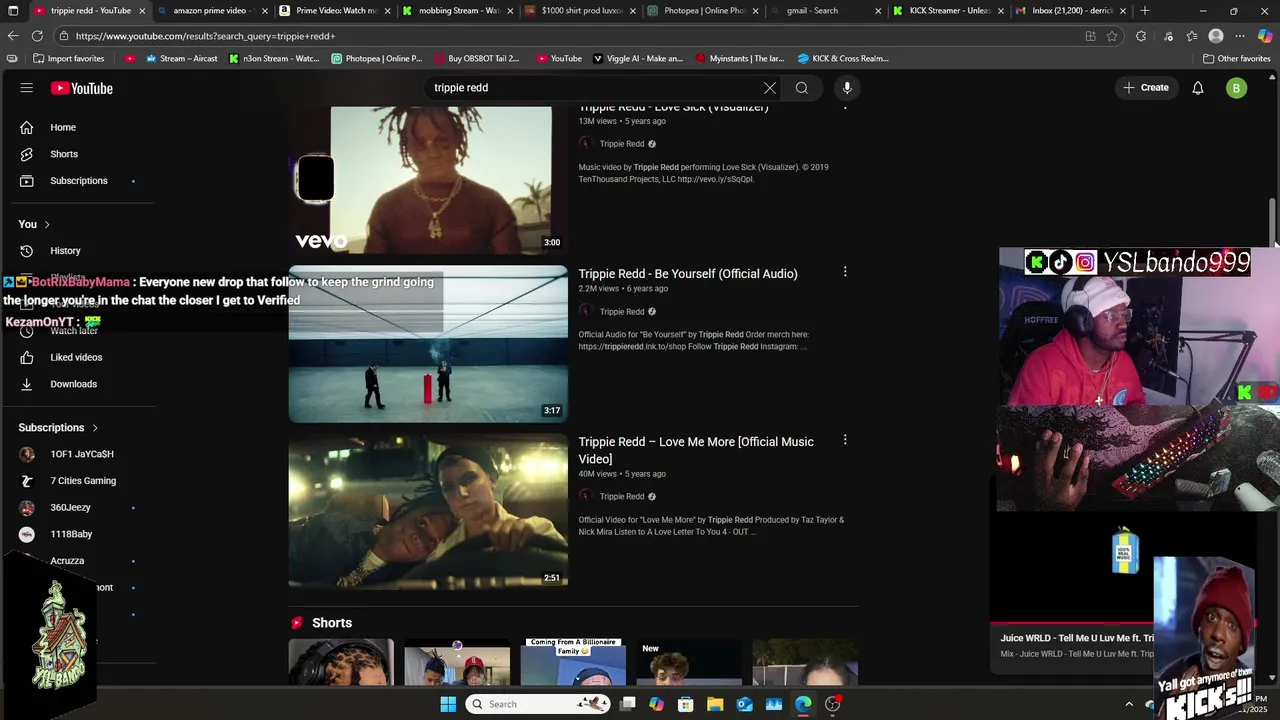
Task: Clear the search box with the X
Action: tap(770, 88)
